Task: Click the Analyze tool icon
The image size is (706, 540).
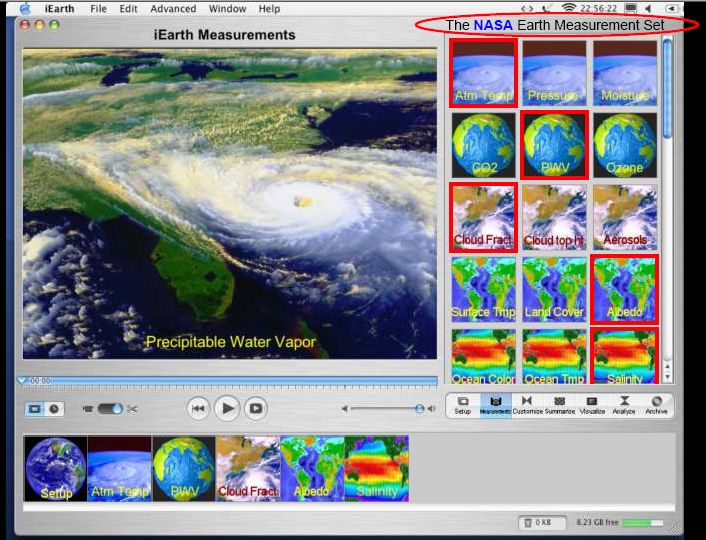Action: (x=623, y=403)
